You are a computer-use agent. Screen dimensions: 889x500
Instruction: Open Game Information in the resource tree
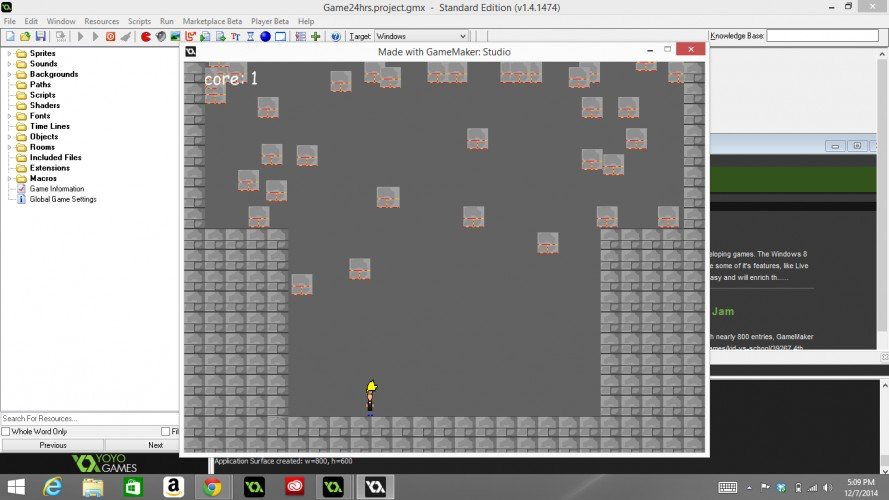click(57, 189)
